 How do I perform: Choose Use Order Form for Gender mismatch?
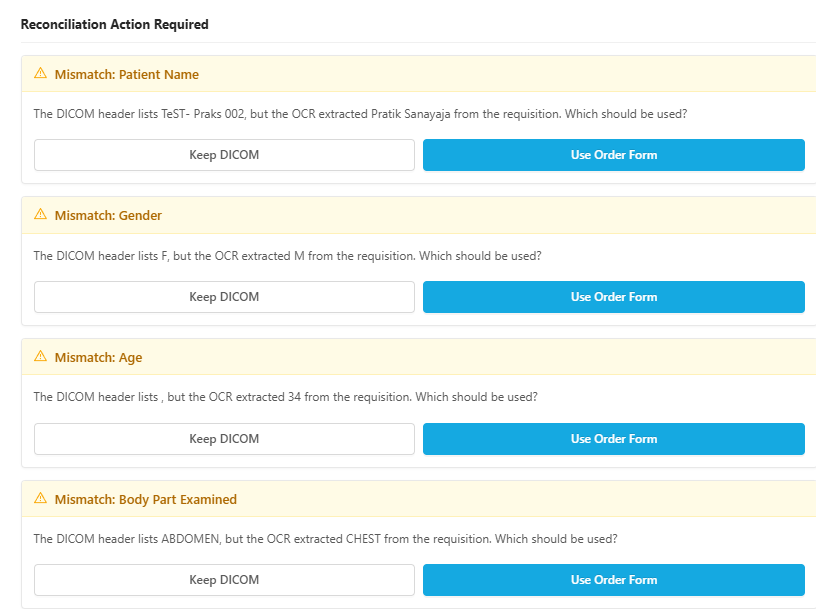(614, 297)
